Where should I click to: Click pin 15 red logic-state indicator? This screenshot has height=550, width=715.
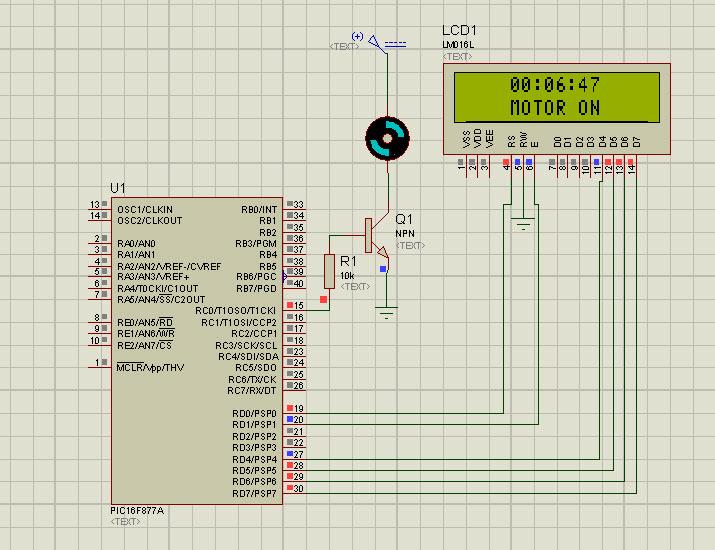[x=290, y=305]
